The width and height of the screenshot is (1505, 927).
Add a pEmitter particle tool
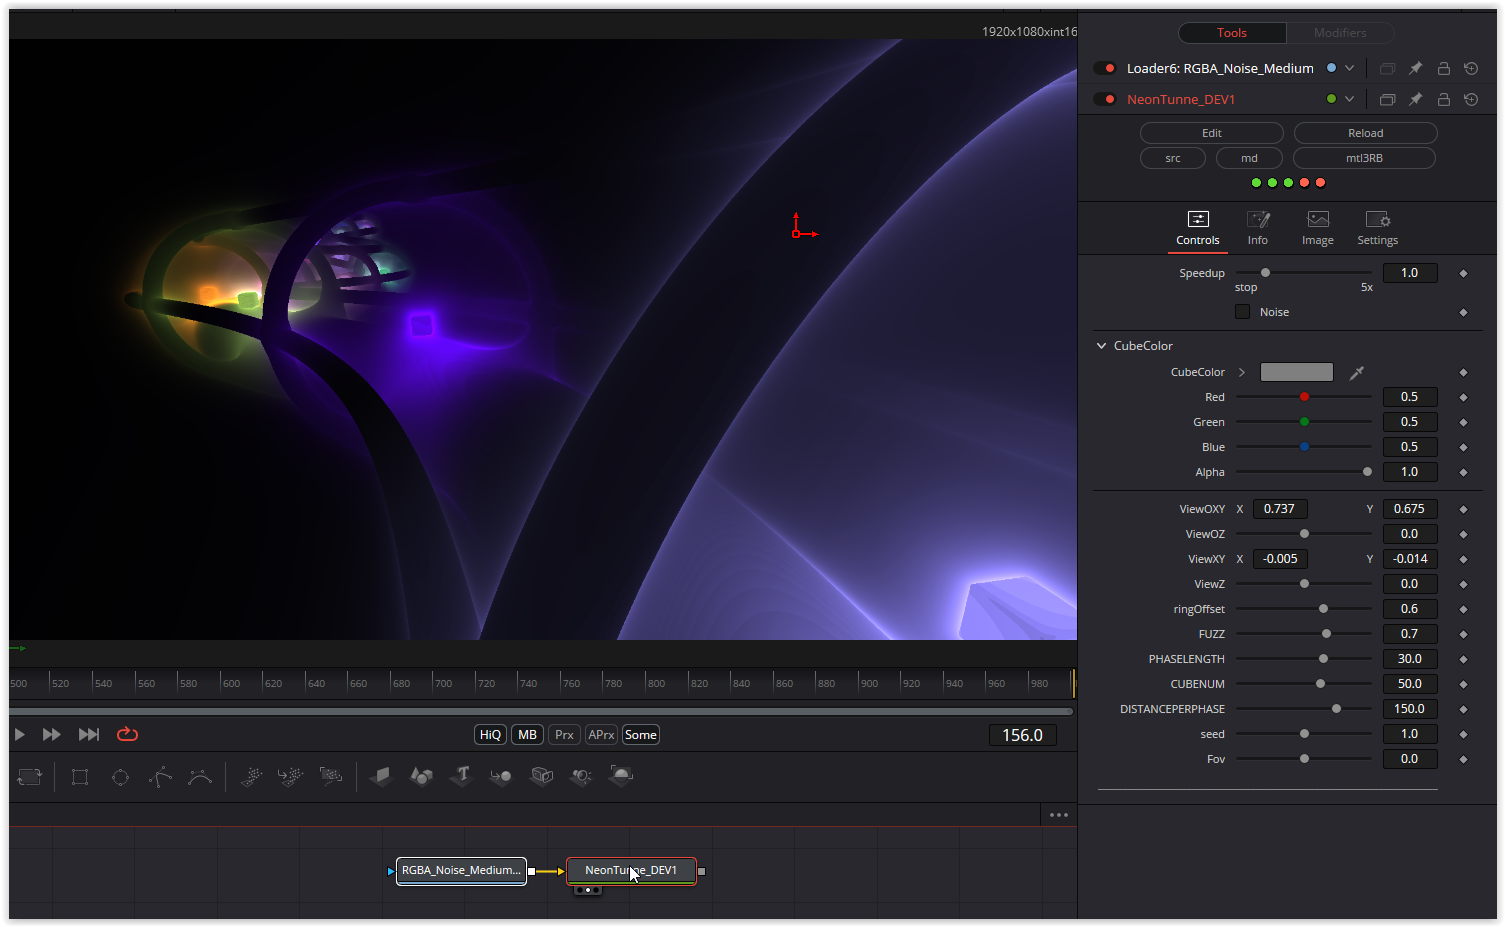pos(251,777)
